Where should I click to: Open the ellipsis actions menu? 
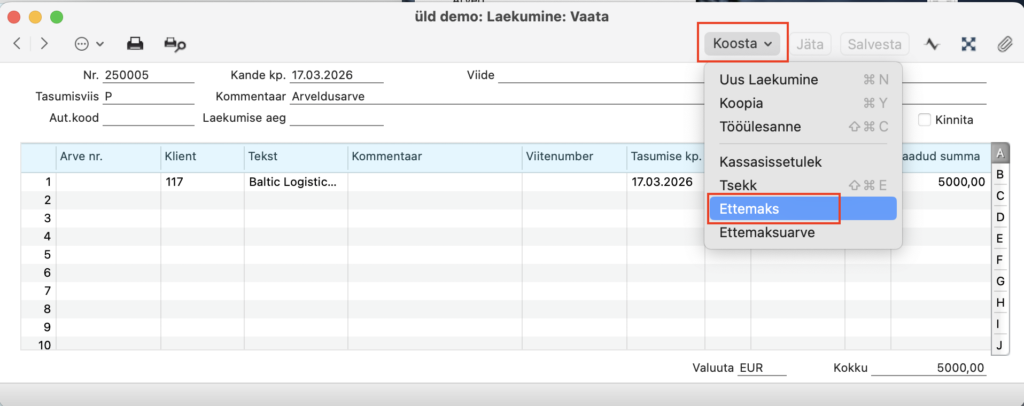pos(89,44)
